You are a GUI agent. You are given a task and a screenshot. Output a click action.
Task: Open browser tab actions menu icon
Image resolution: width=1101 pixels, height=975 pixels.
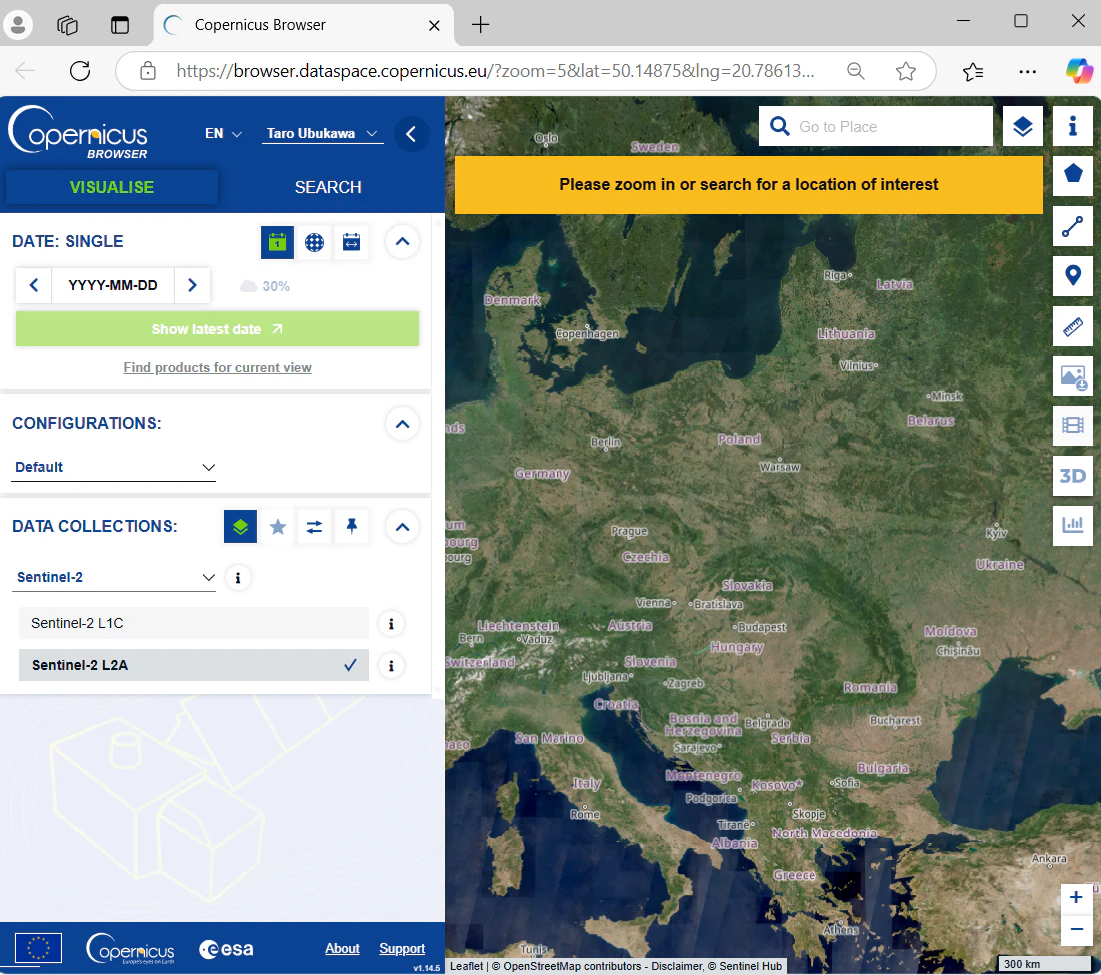(120, 25)
